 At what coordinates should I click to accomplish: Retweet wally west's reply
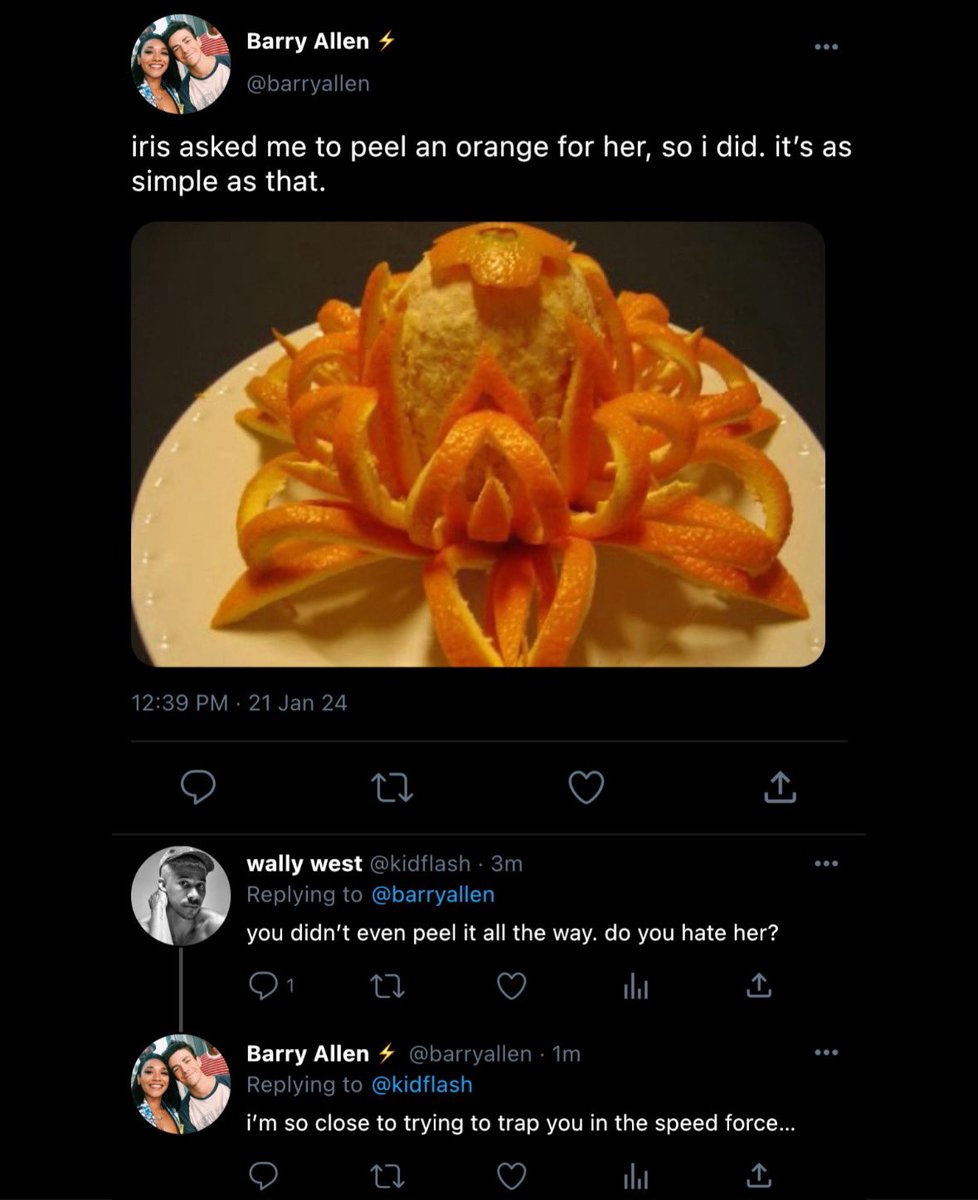pos(386,986)
